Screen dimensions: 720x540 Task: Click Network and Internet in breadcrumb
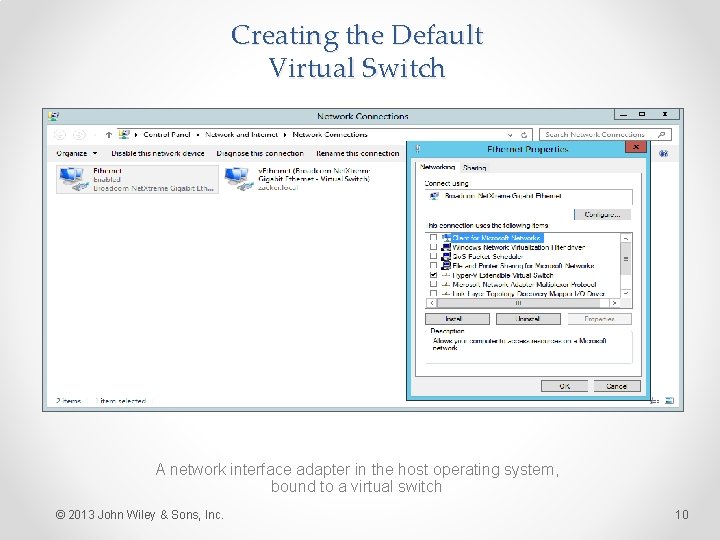click(x=242, y=135)
